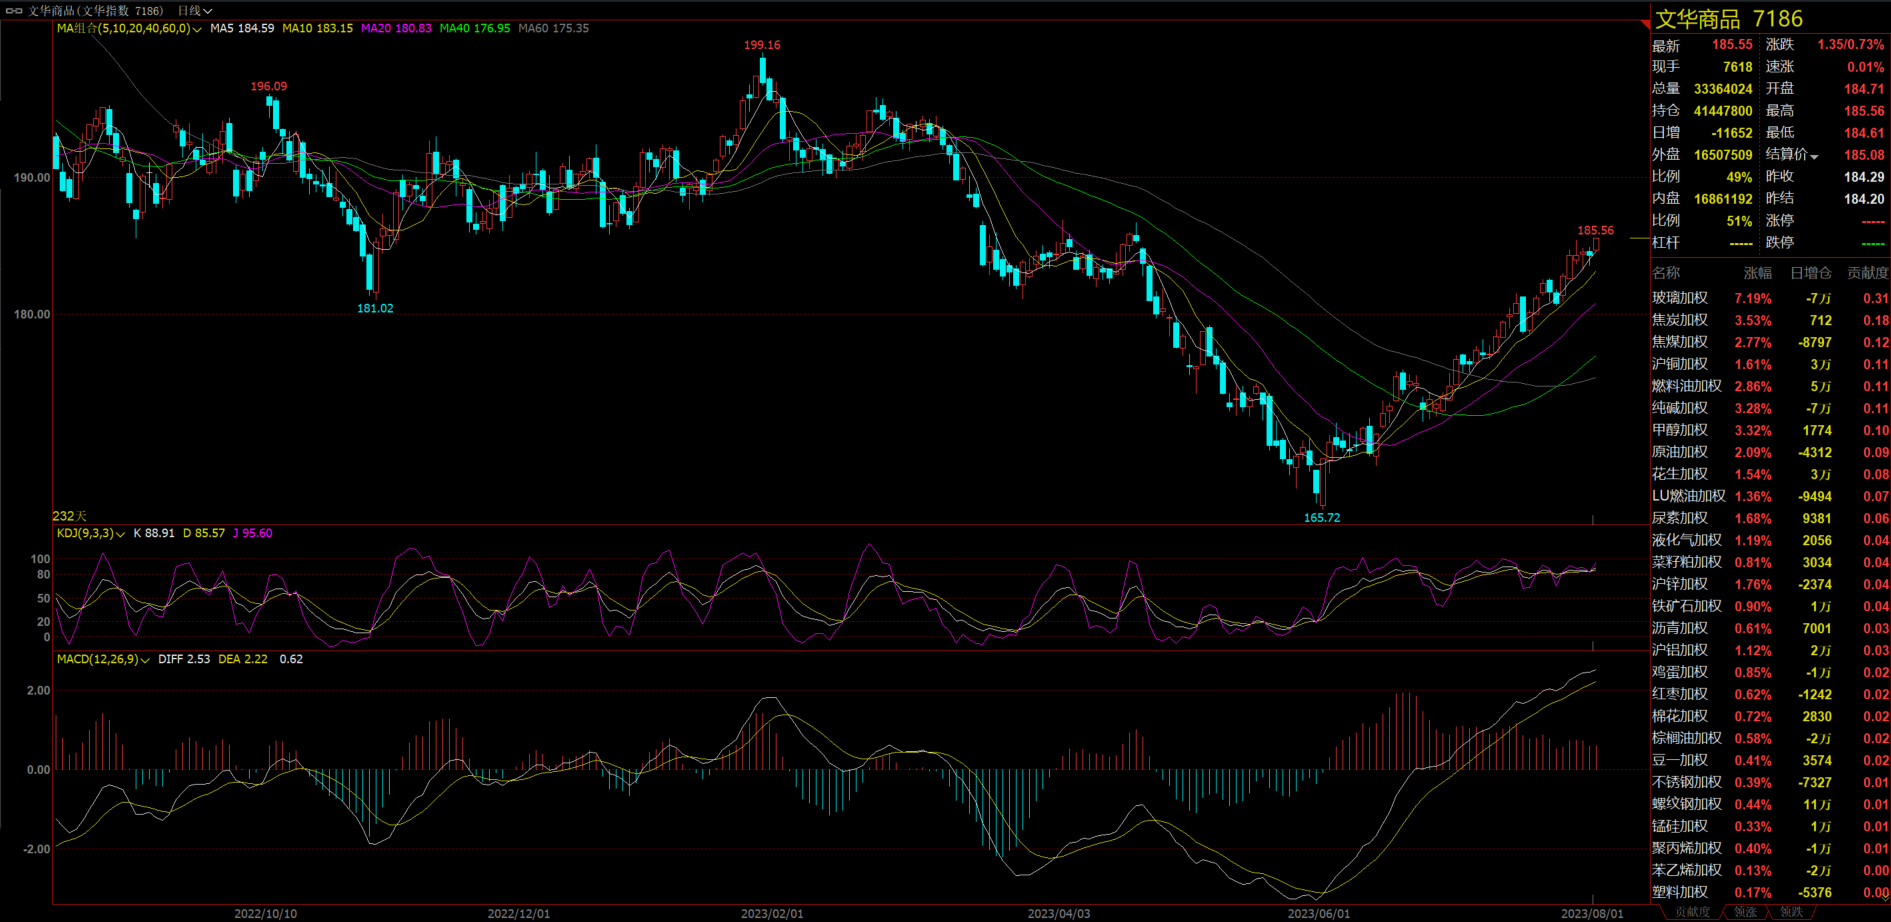Click the 165.72 low price label

(x=1322, y=518)
